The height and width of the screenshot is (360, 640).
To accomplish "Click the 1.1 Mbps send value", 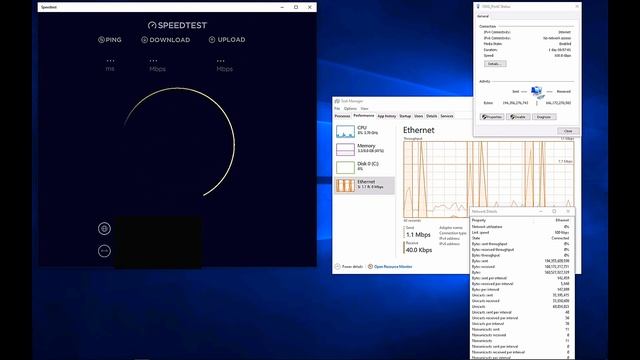I will tap(418, 235).
